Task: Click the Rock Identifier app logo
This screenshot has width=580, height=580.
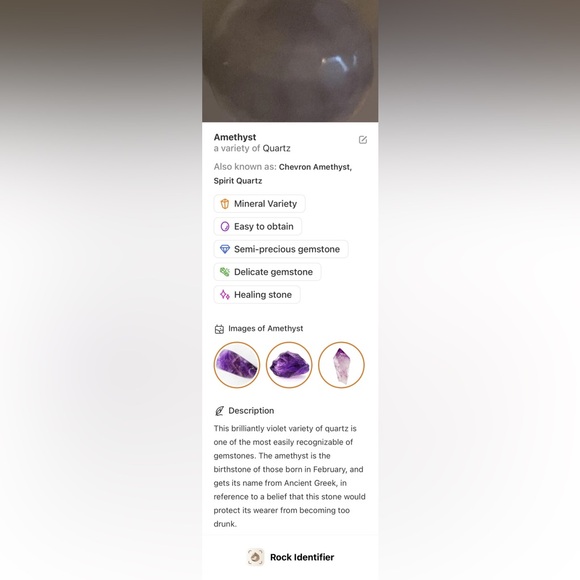Action: click(256, 557)
